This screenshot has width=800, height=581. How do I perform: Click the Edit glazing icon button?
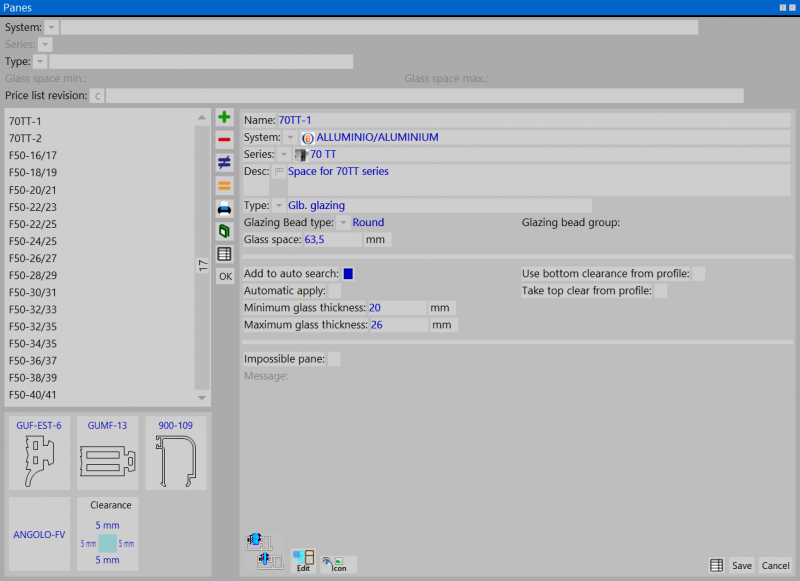coord(303,561)
